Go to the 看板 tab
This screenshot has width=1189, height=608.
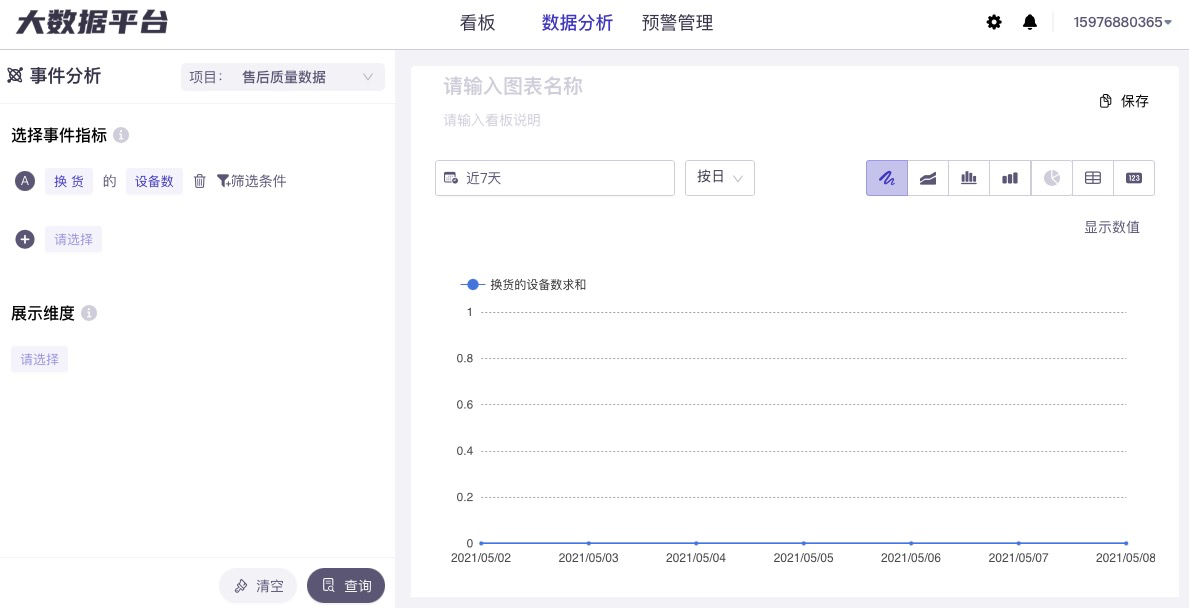click(478, 23)
